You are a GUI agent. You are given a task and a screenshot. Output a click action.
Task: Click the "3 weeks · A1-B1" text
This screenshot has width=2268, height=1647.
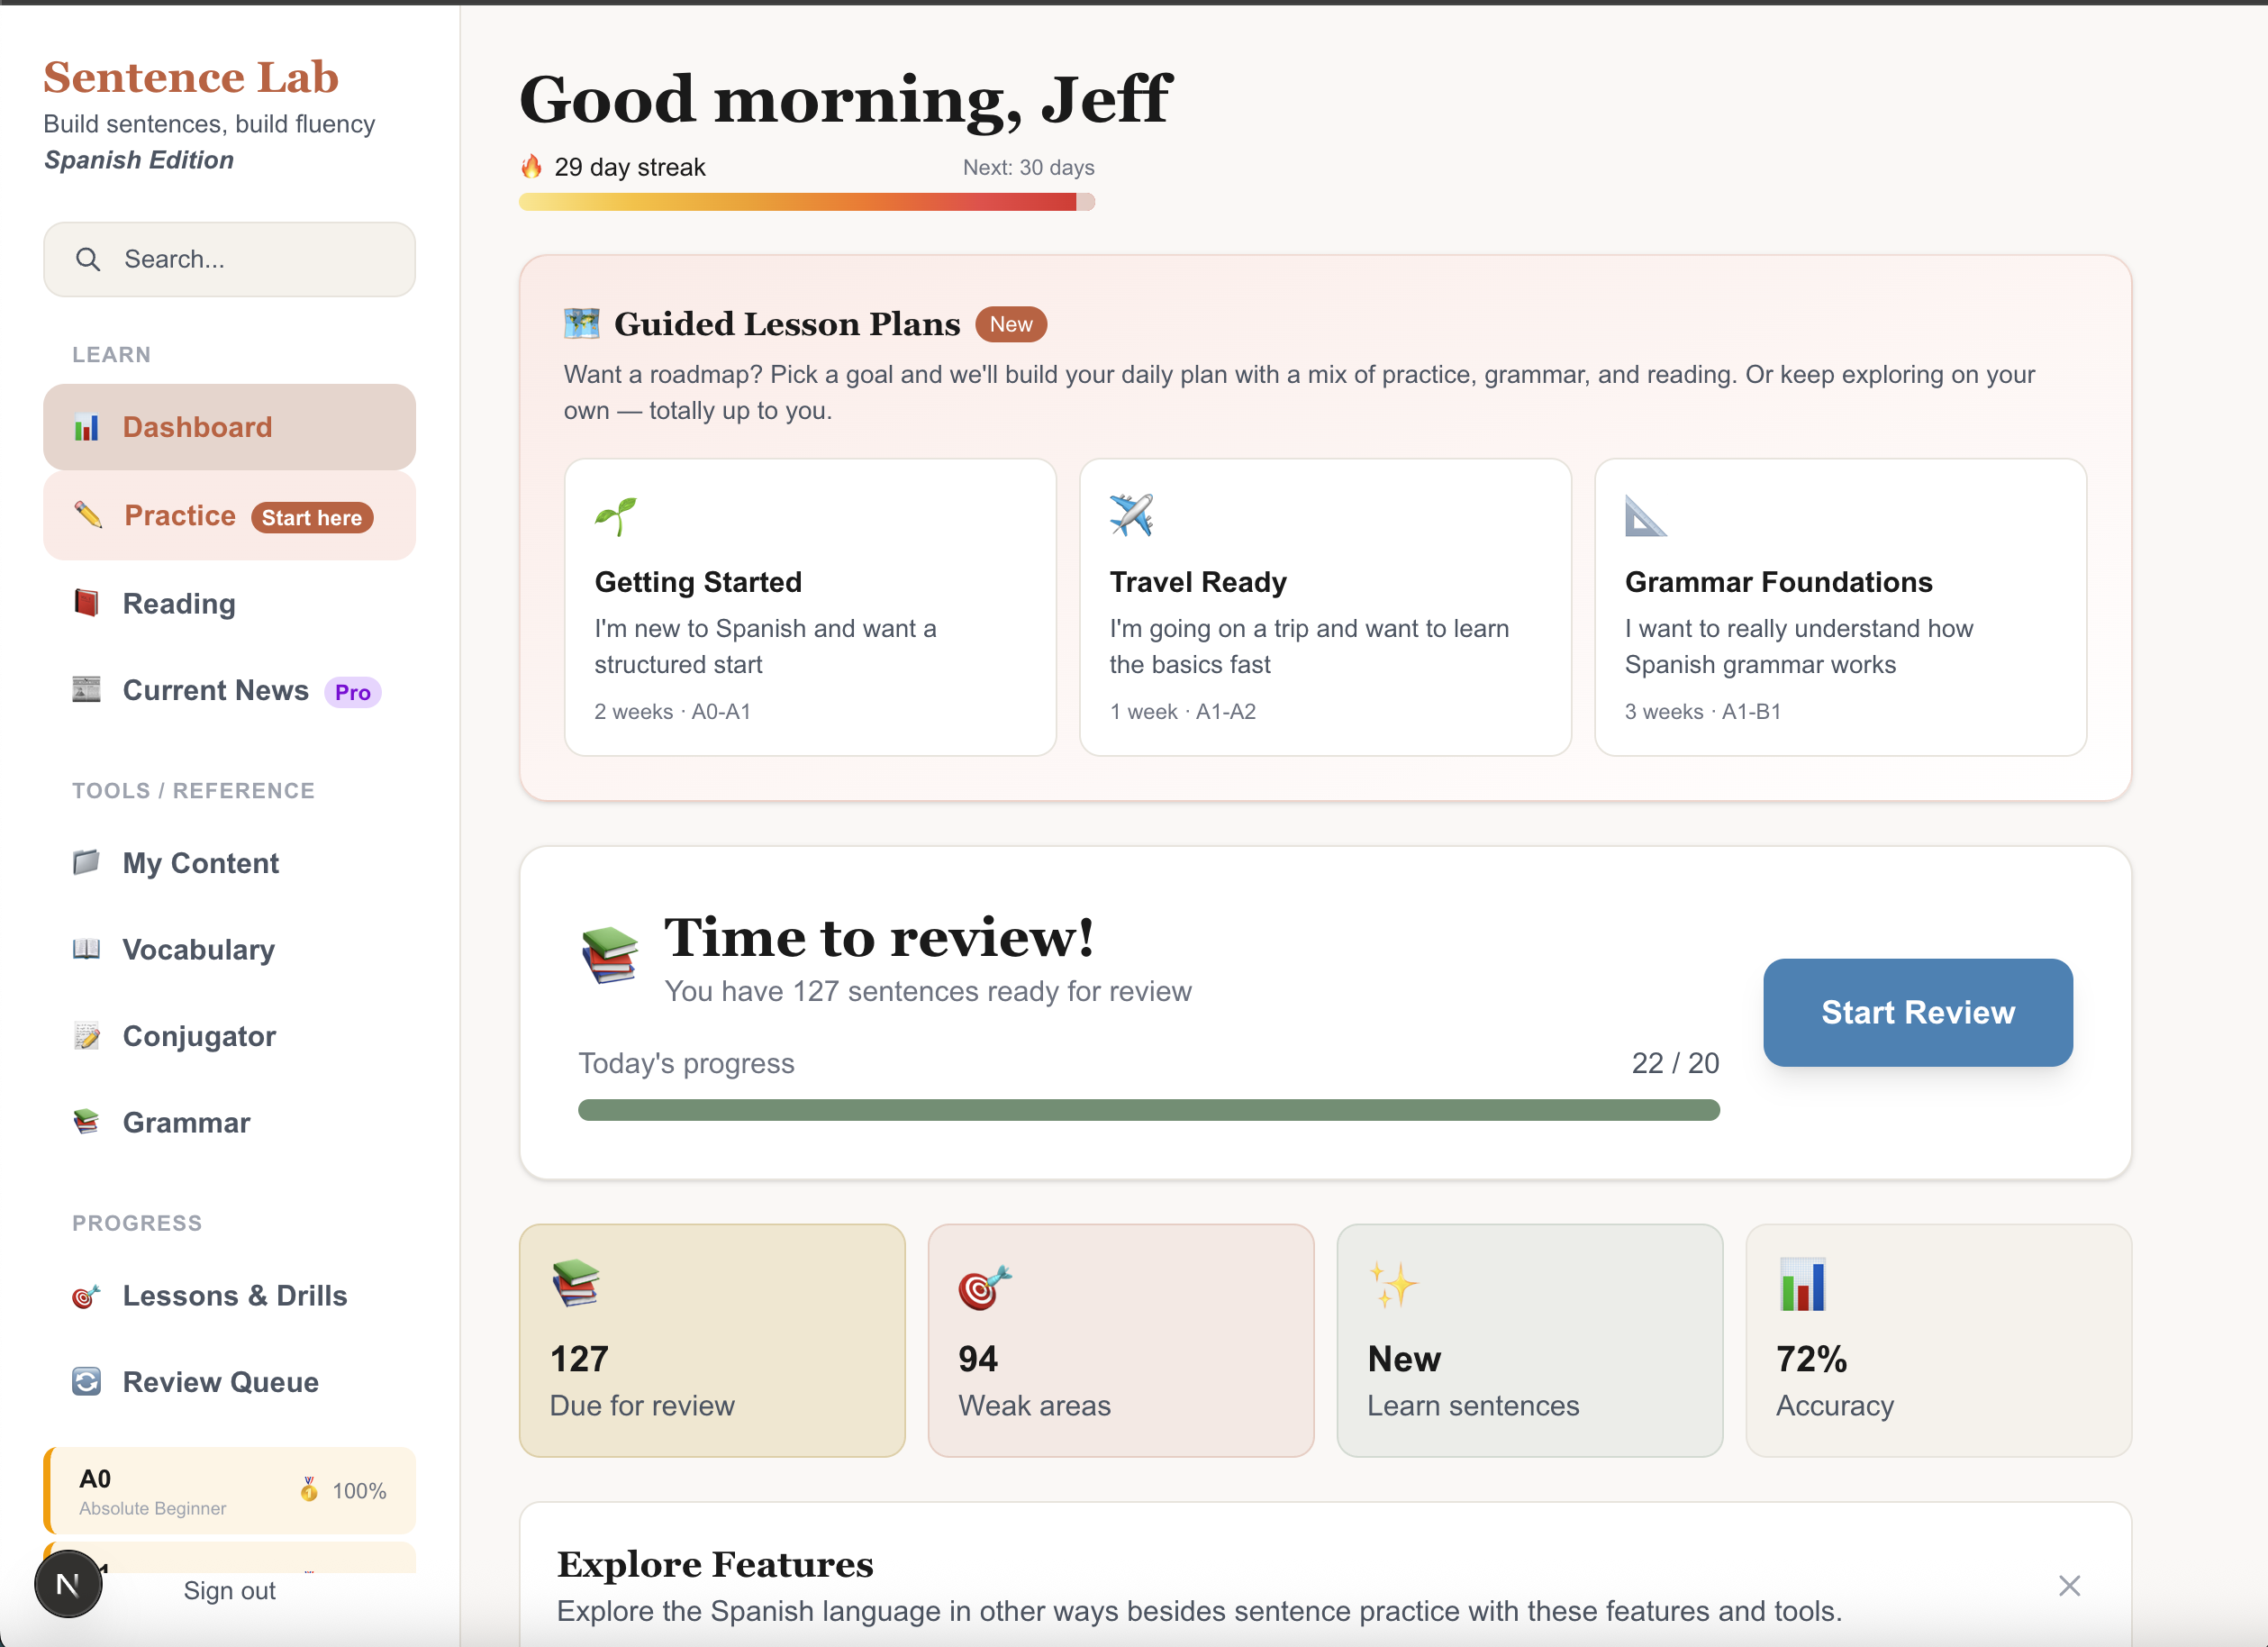(1702, 711)
